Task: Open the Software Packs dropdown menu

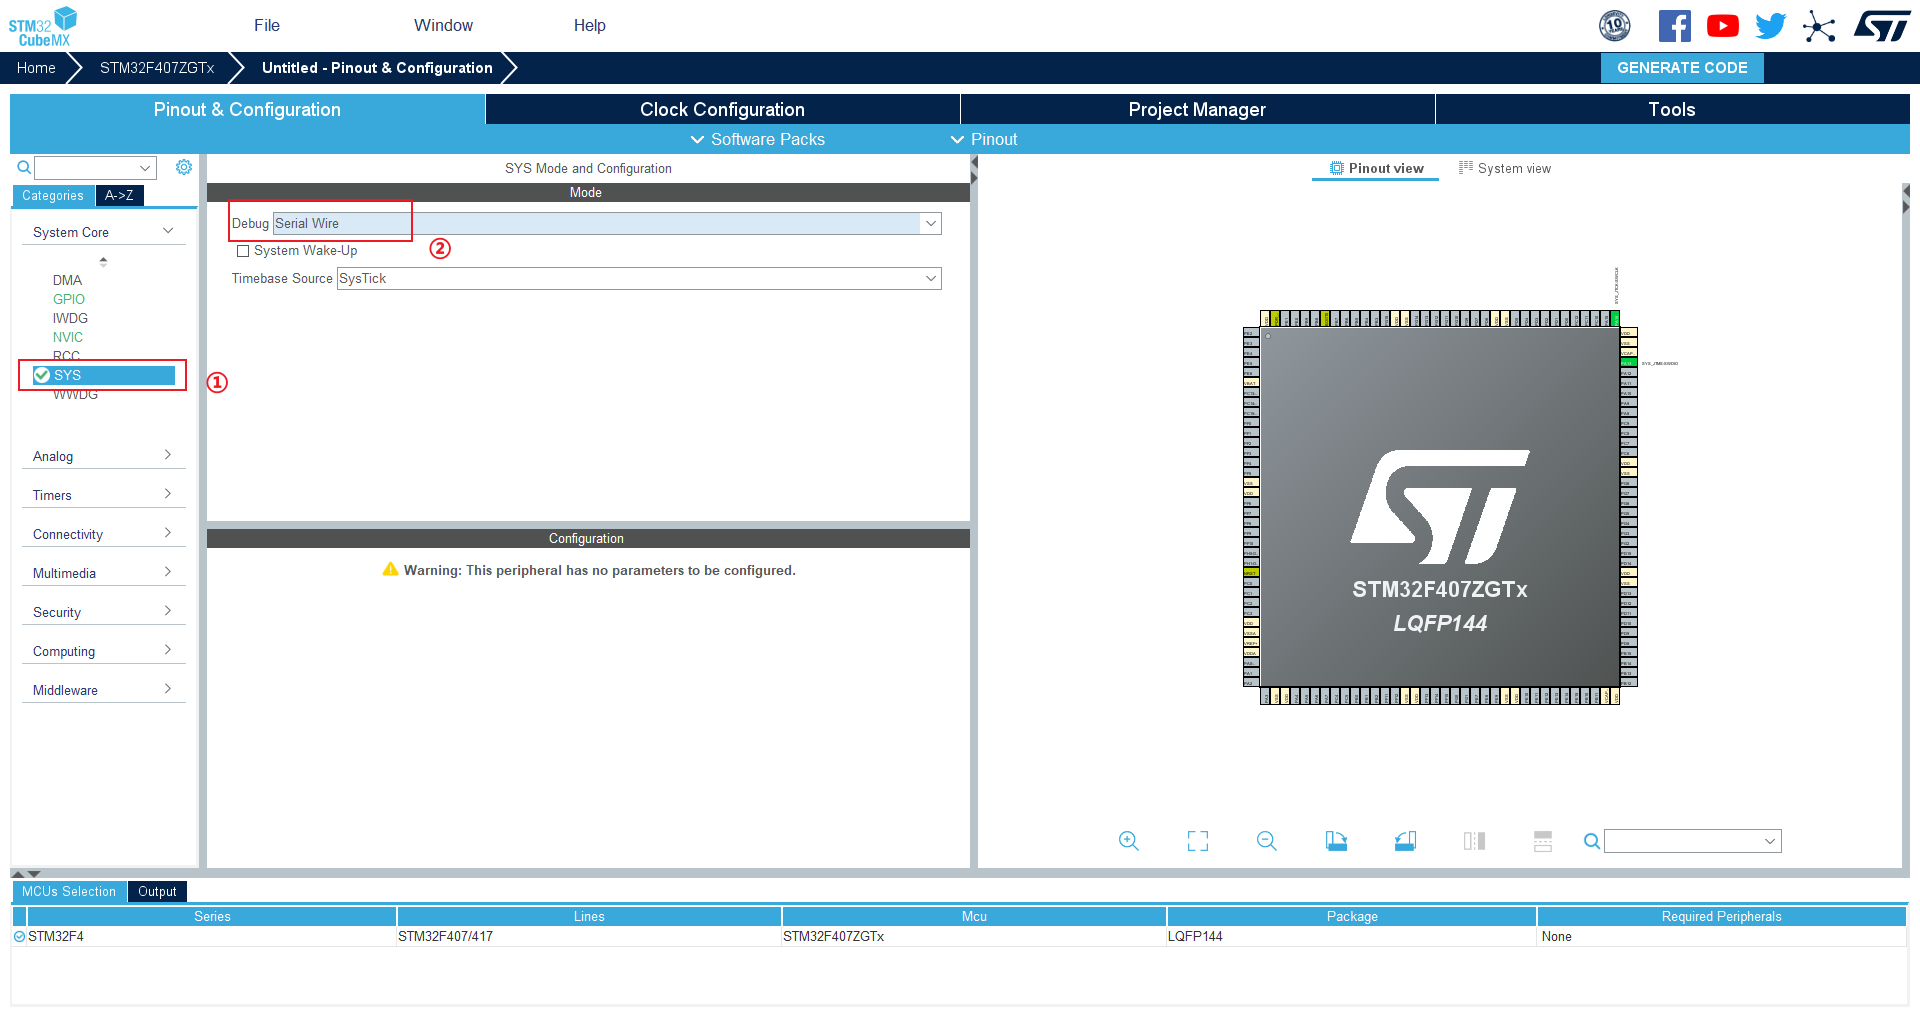Action: click(x=758, y=140)
